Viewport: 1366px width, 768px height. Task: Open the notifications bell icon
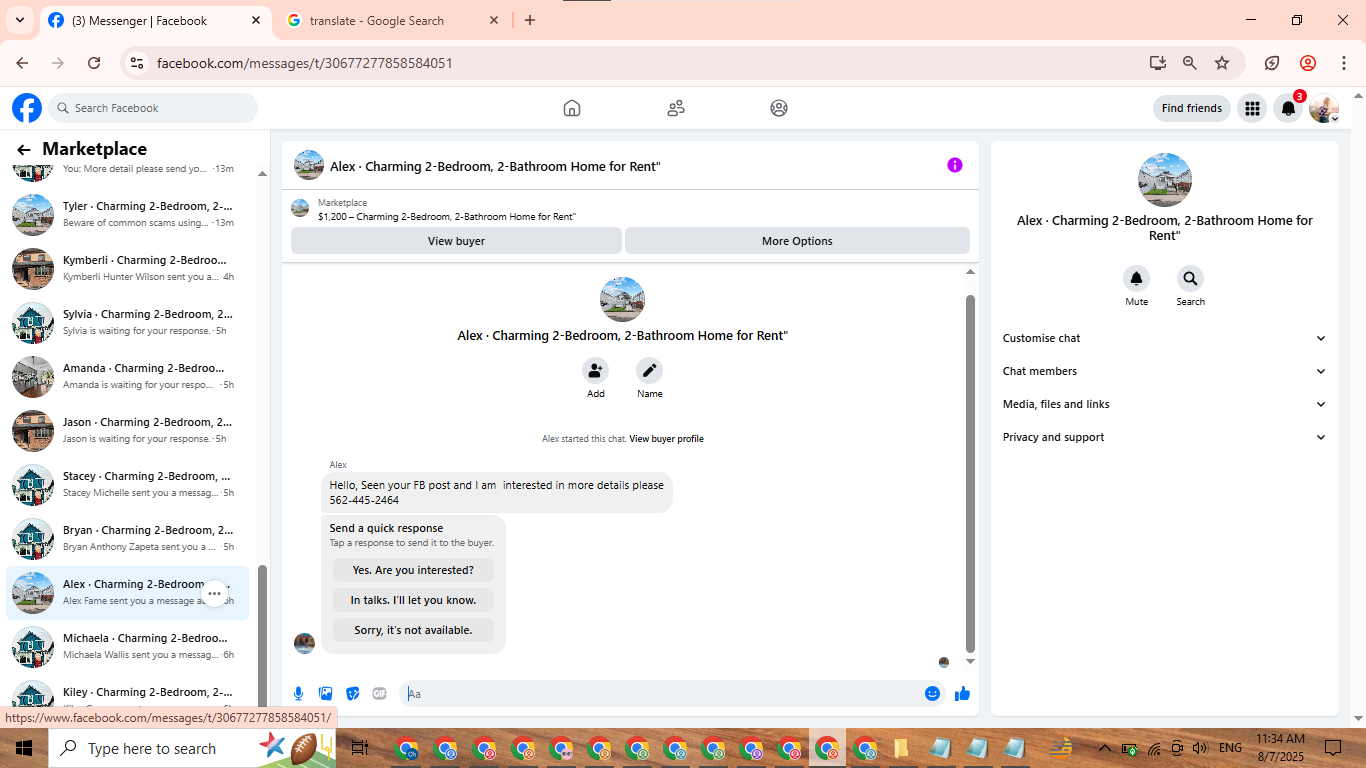1288,108
